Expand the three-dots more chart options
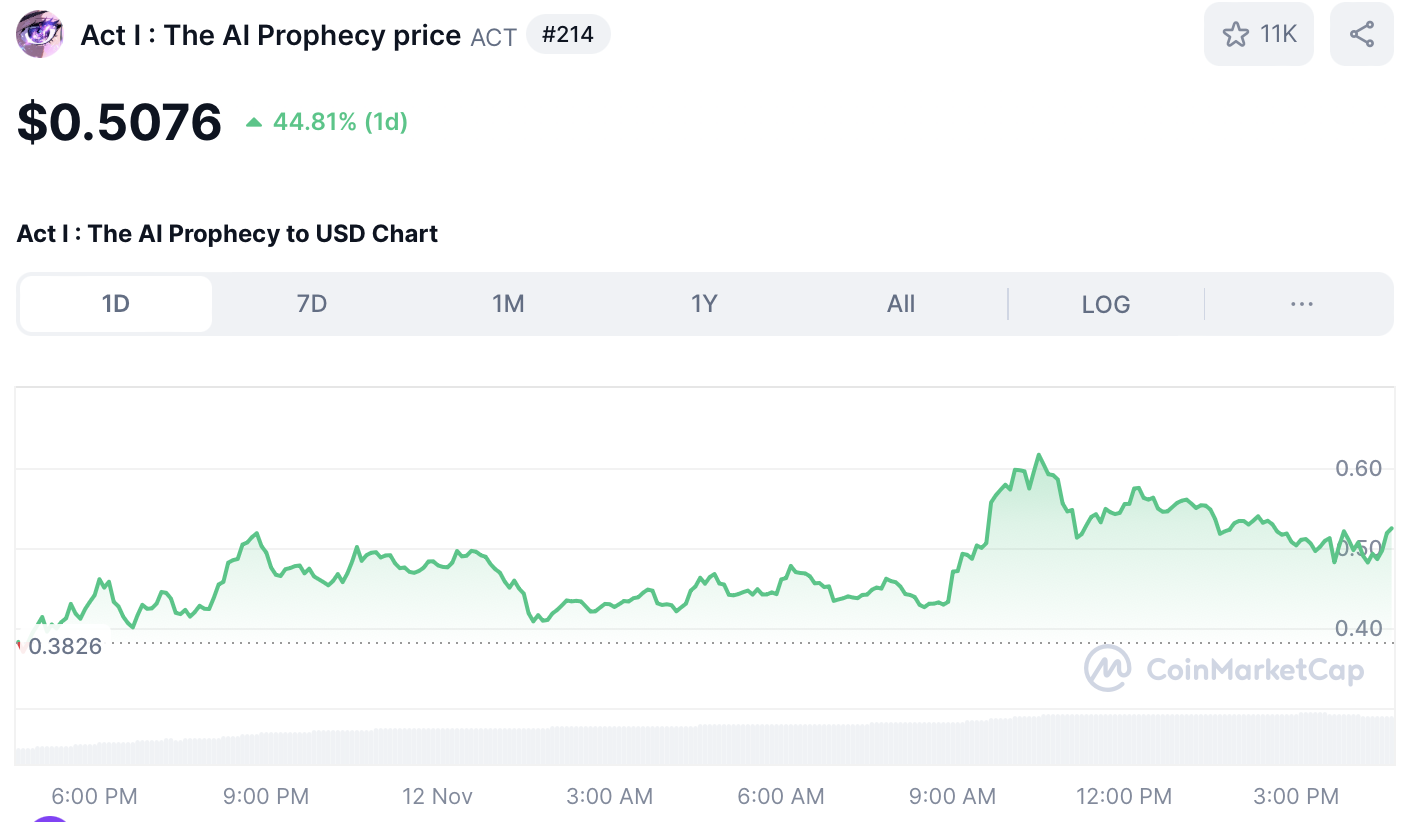The width and height of the screenshot is (1412, 822). click(x=1301, y=304)
